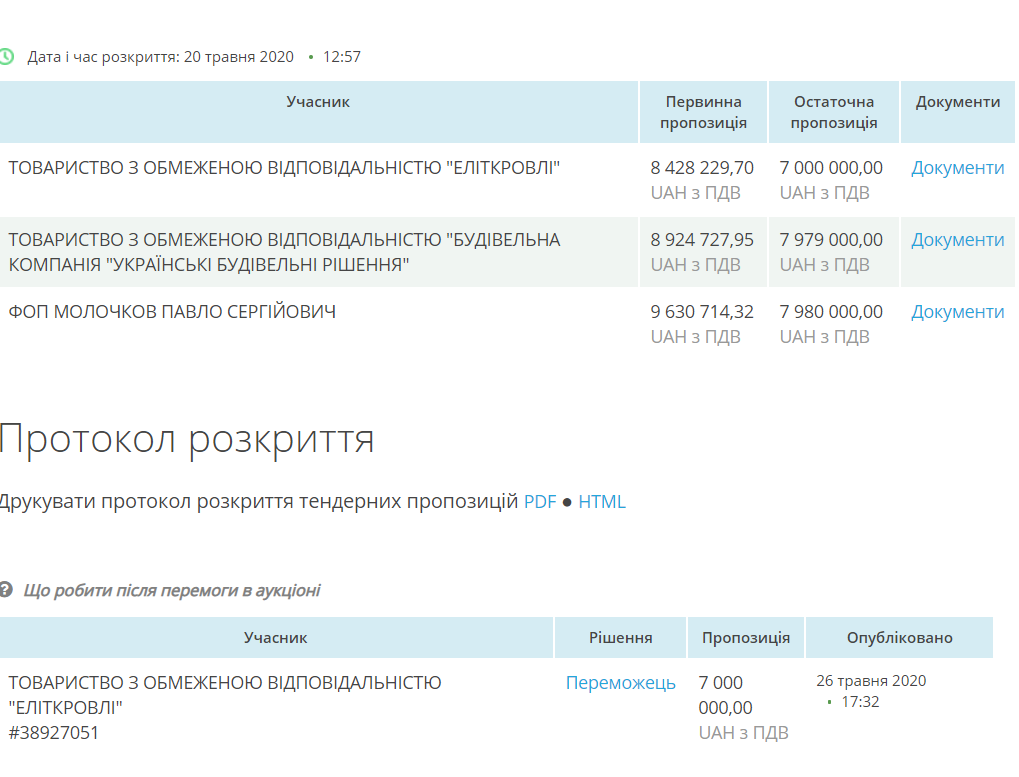Click the clock icon beside the opening date
Image resolution: width=1019 pixels, height=777 pixels.
(7, 57)
